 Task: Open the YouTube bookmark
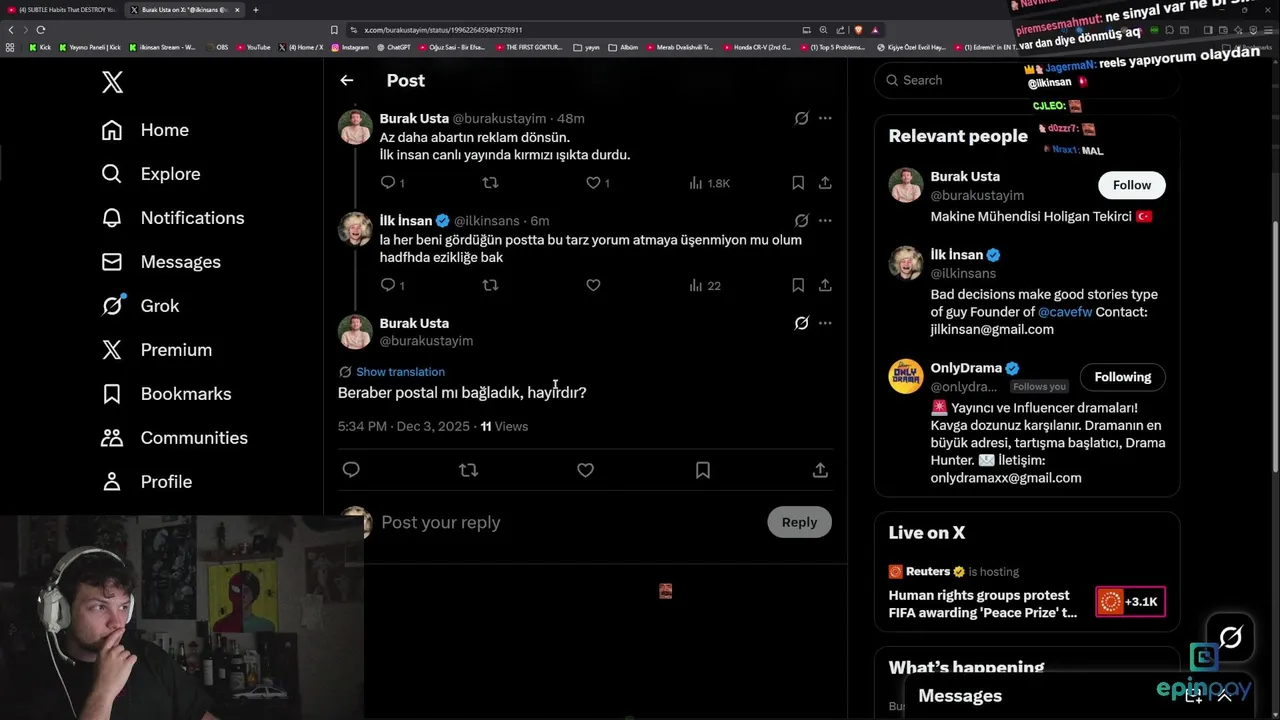pos(253,47)
